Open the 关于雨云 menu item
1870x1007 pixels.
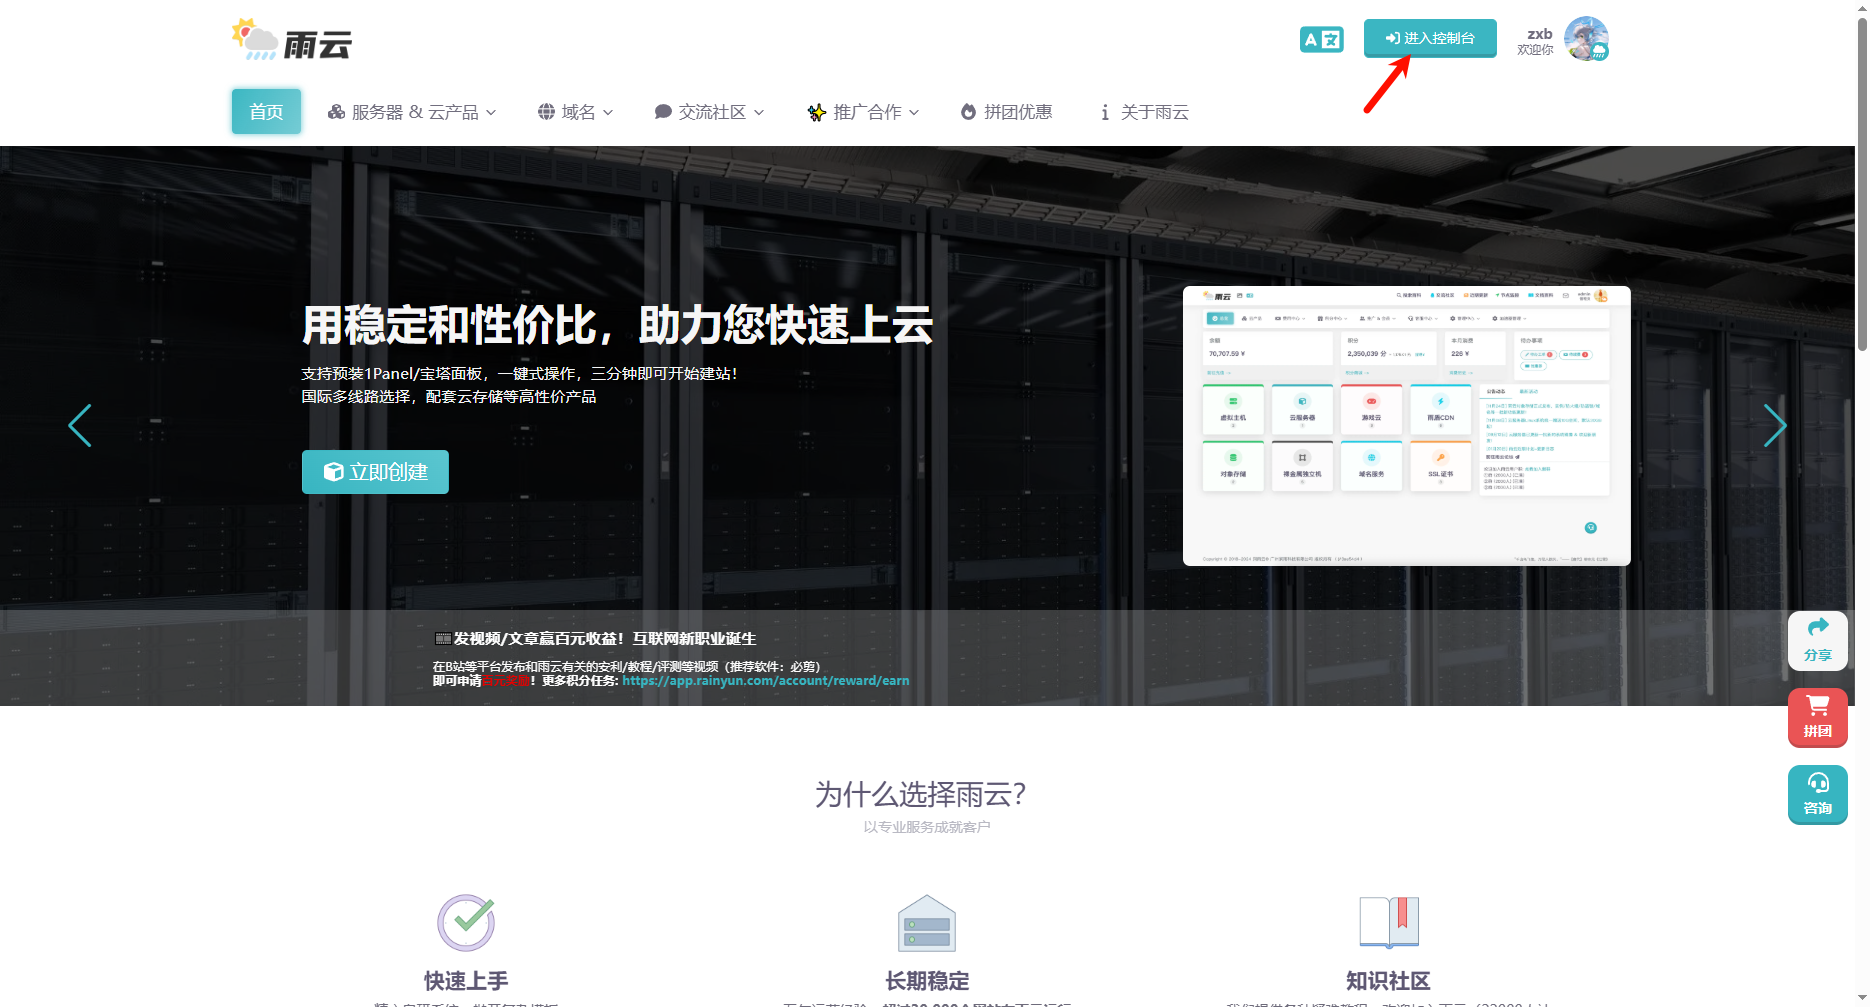click(x=1144, y=112)
